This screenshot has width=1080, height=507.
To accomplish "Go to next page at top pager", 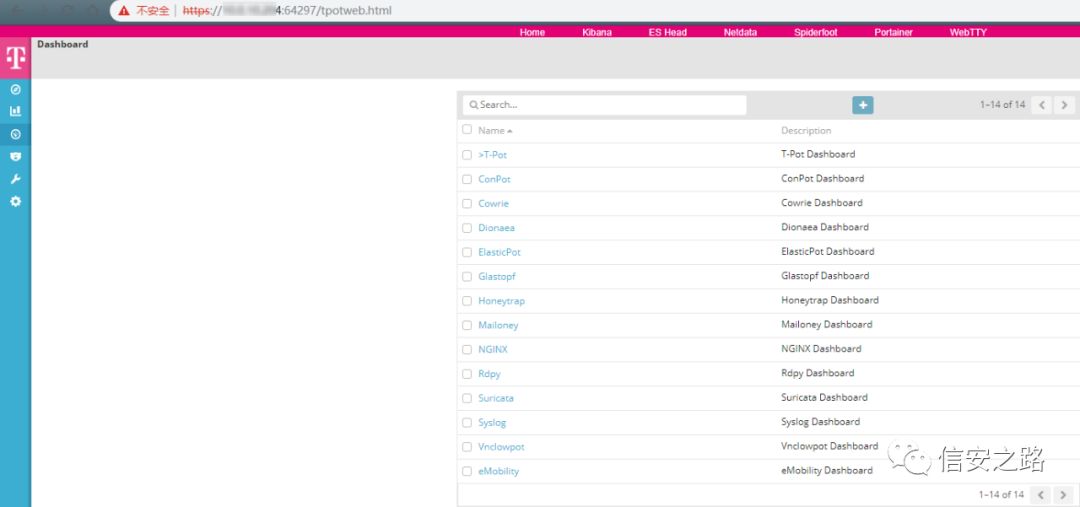I will [1064, 105].
